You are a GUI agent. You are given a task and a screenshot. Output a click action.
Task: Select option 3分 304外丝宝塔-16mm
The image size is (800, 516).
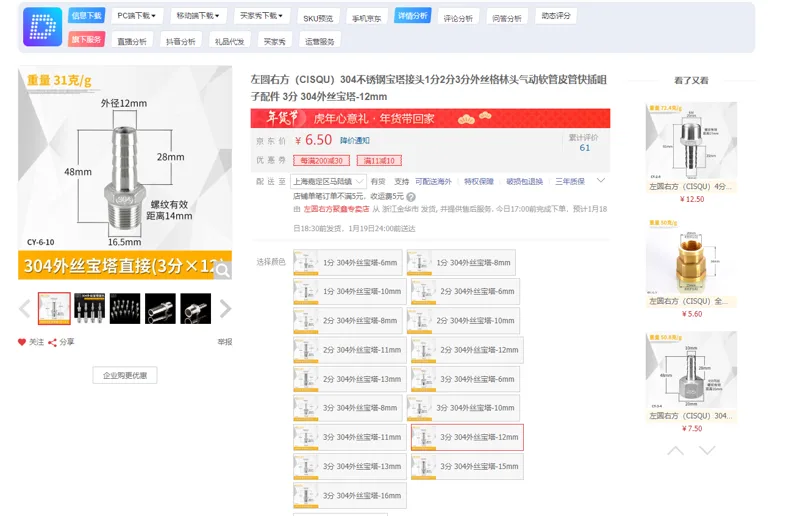point(349,495)
